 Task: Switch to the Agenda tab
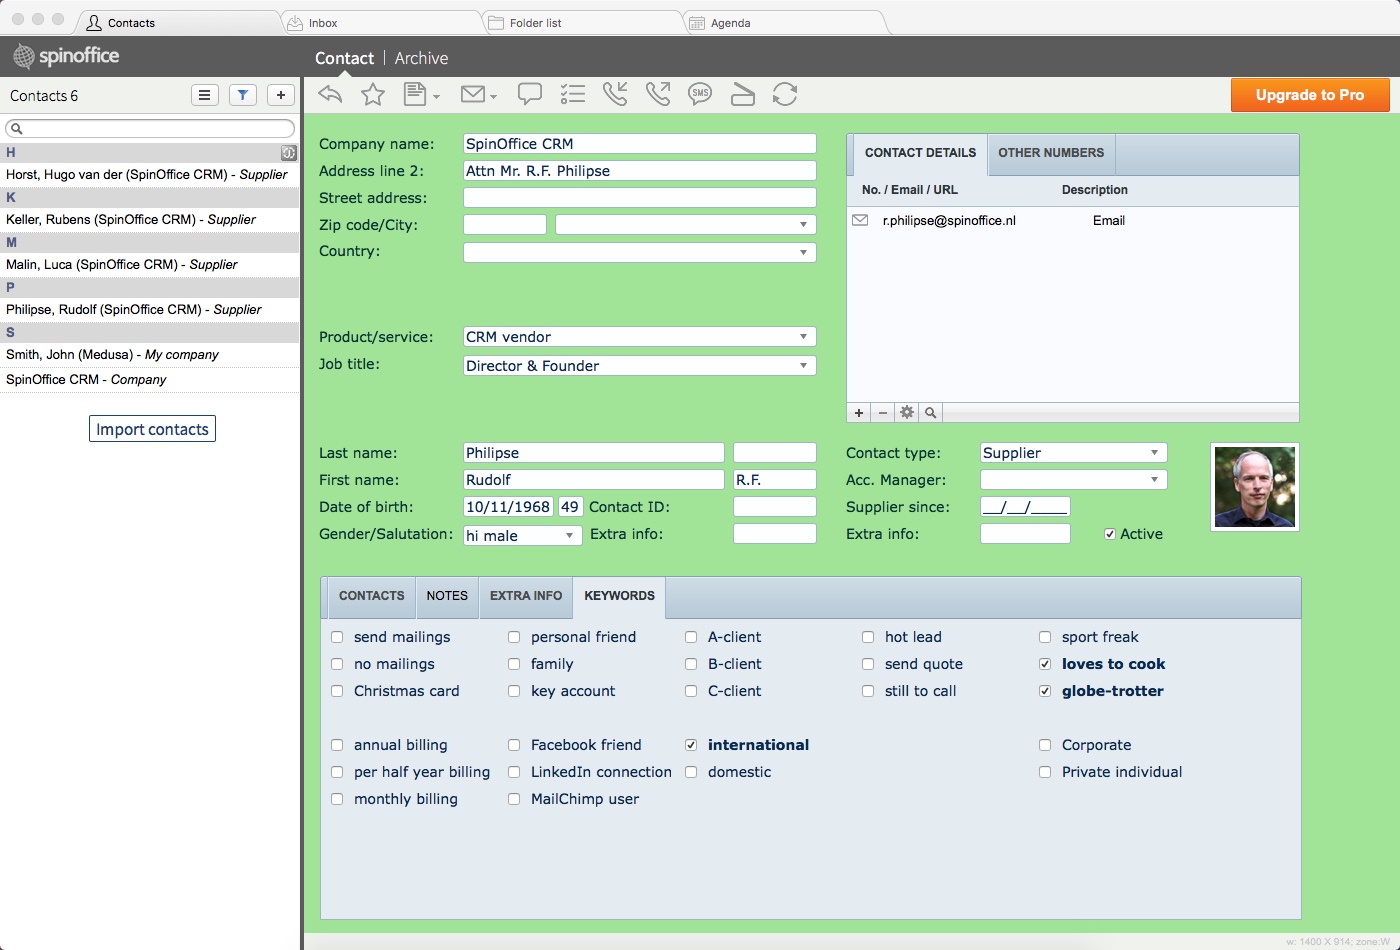[783, 22]
